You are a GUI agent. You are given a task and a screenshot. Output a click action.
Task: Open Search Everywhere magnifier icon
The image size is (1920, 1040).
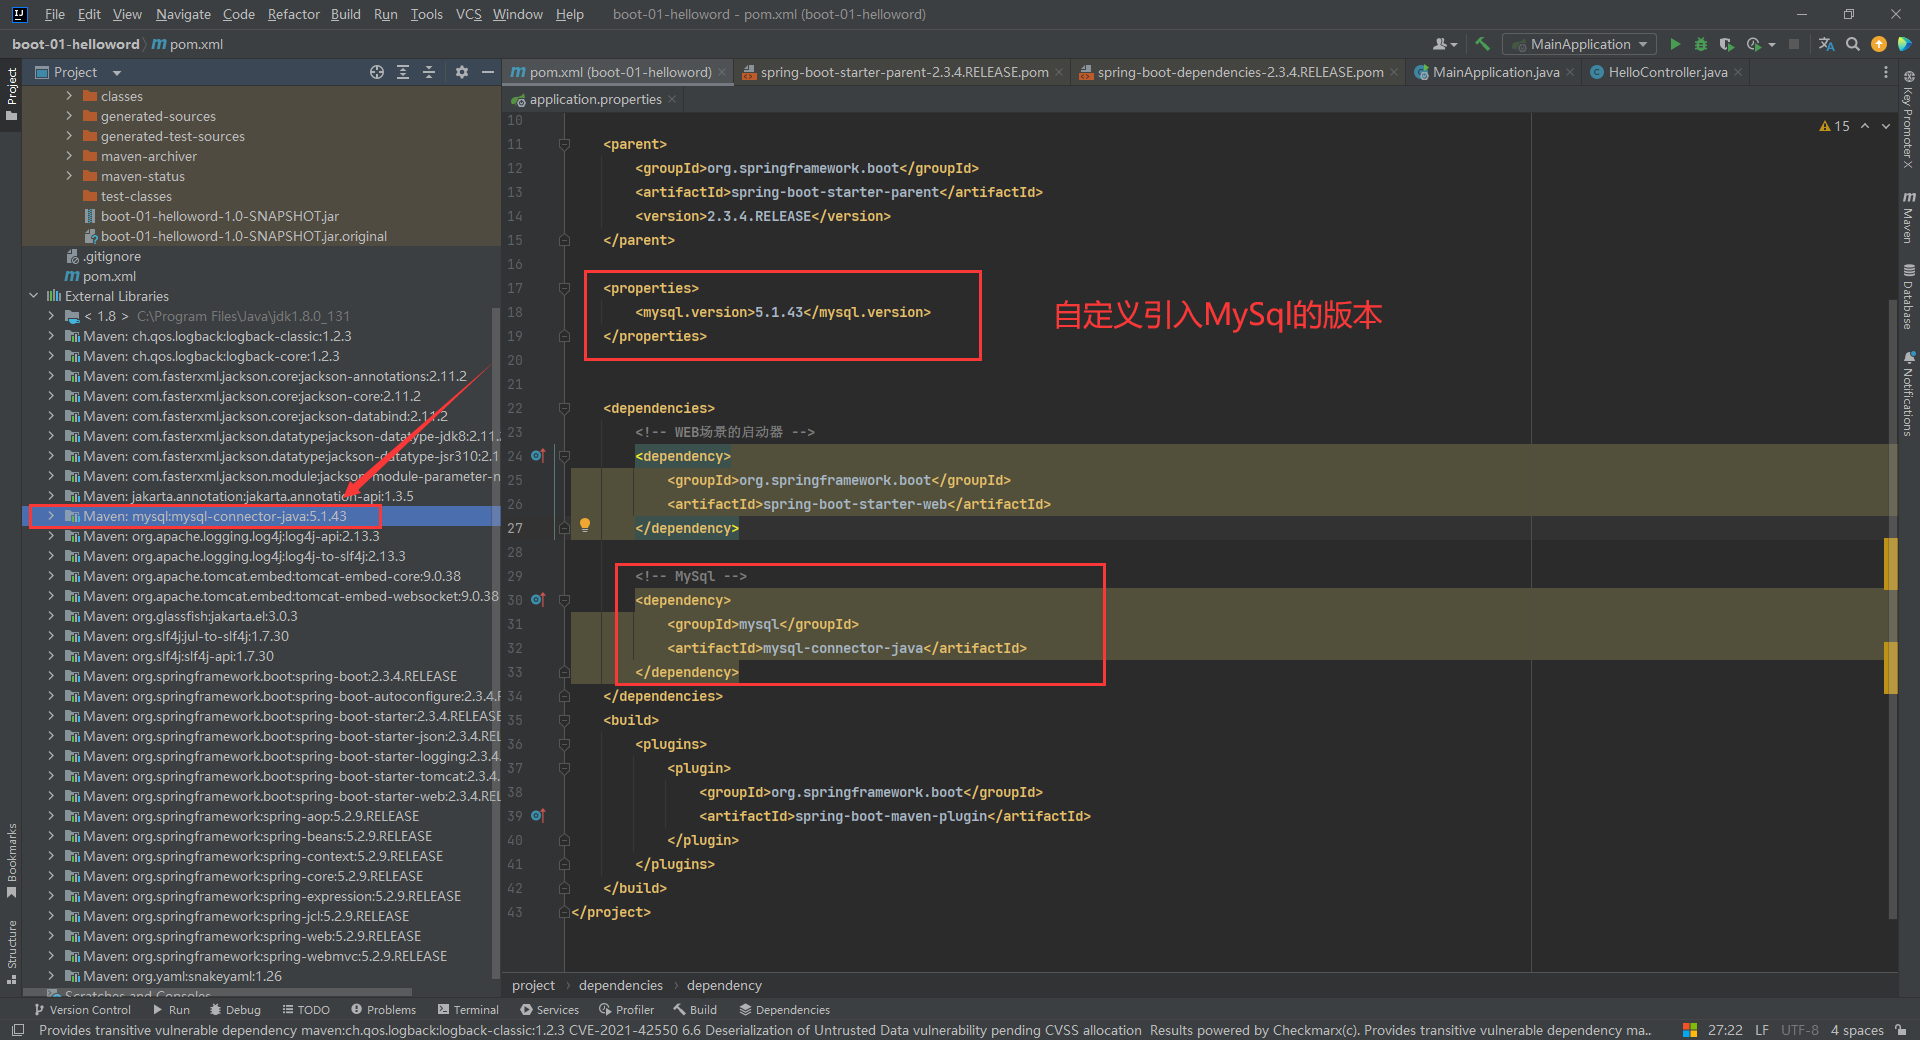[1853, 44]
